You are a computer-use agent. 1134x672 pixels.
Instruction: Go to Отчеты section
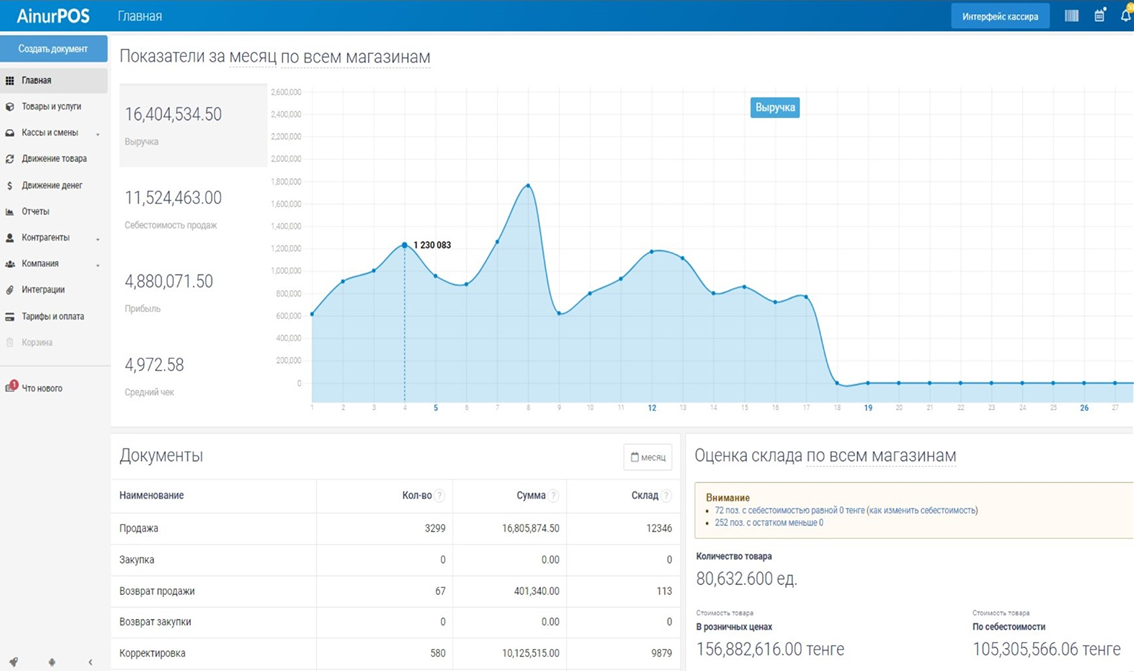pos(35,211)
